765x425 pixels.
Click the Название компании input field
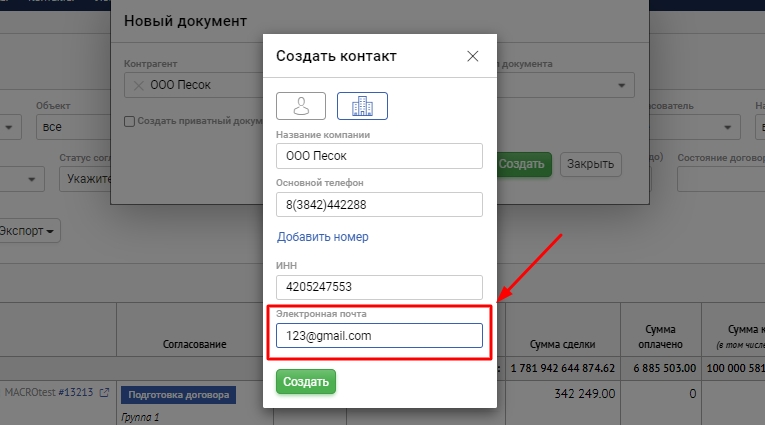coord(379,156)
